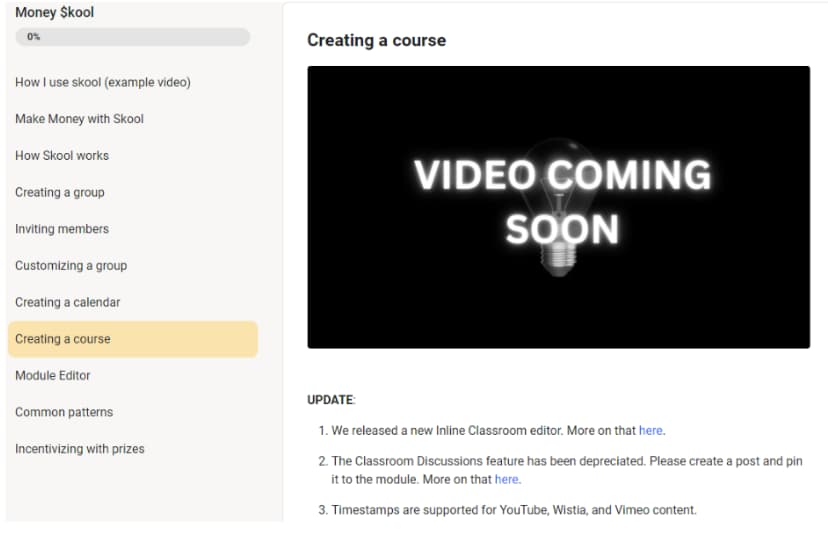828x536 pixels.
Task: Select the highlighted 'Creating a course' lesson
Action: (133, 339)
